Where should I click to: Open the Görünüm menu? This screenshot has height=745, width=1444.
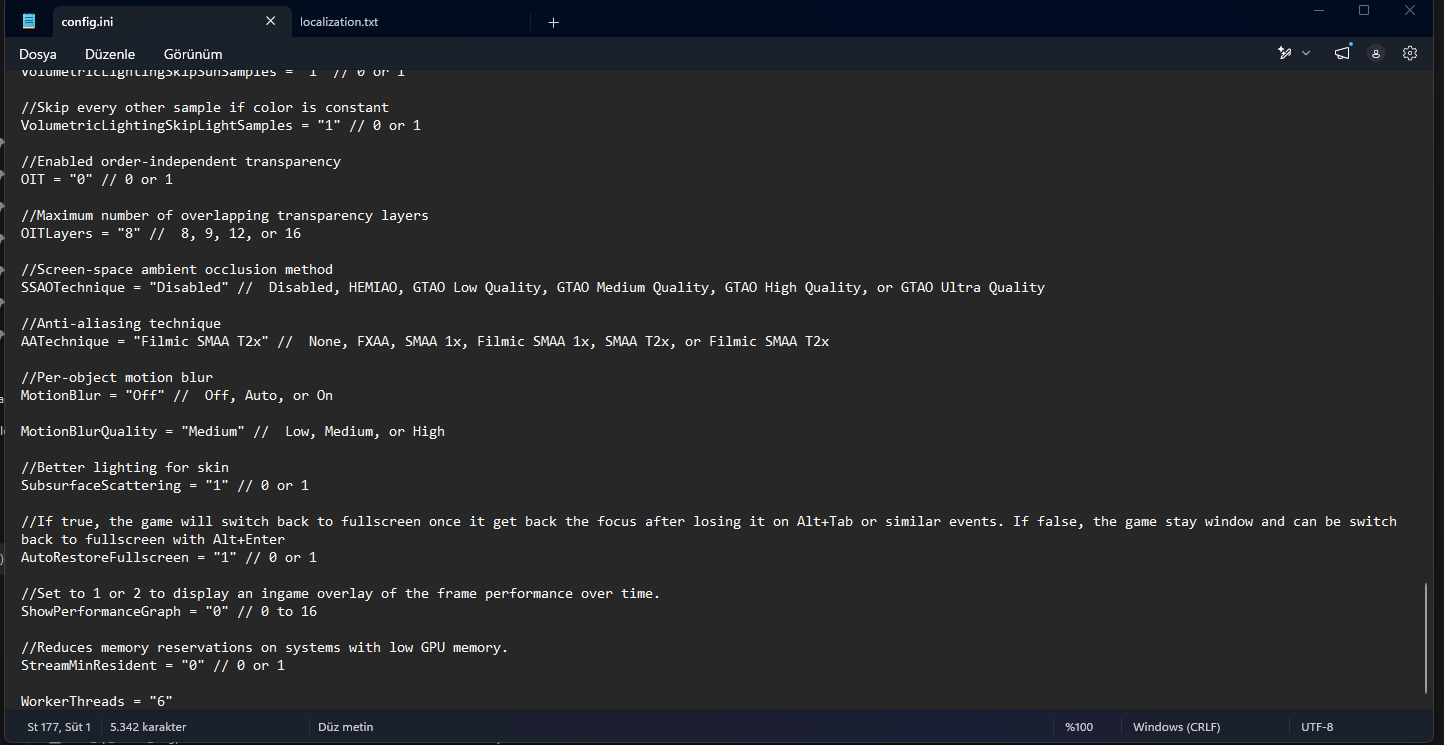coord(193,54)
